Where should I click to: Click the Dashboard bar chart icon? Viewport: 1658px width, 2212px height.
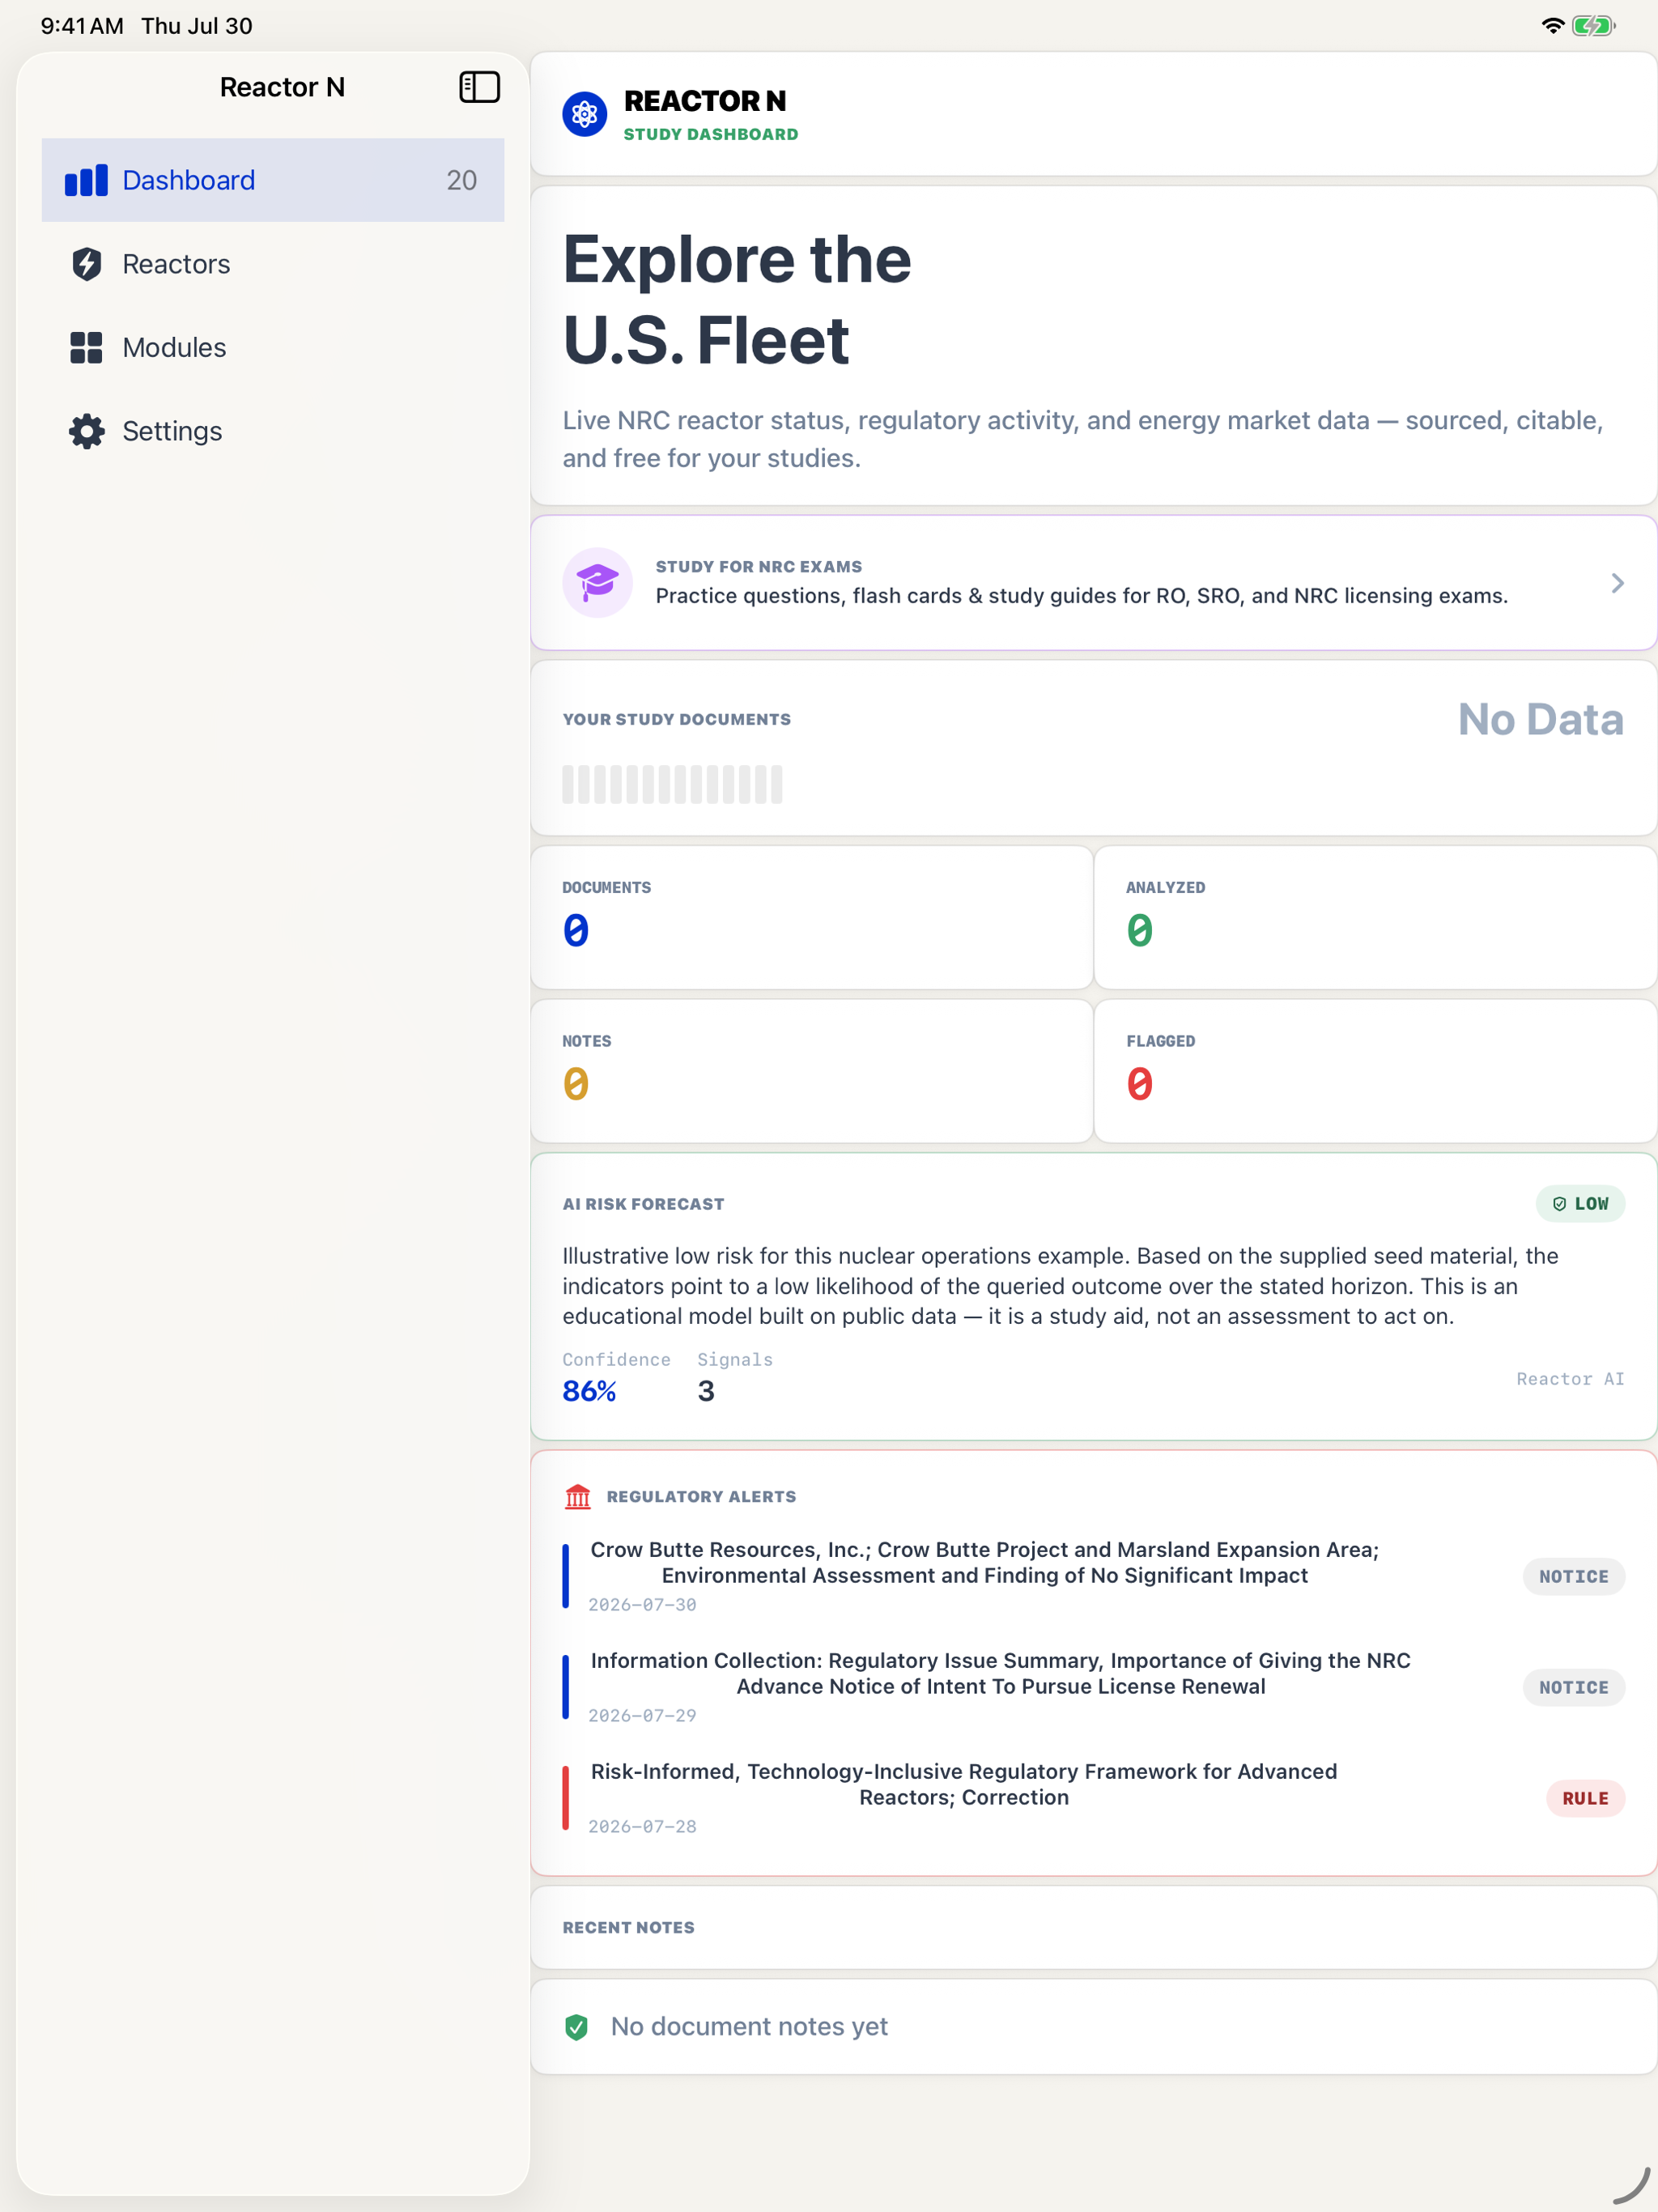pos(86,180)
